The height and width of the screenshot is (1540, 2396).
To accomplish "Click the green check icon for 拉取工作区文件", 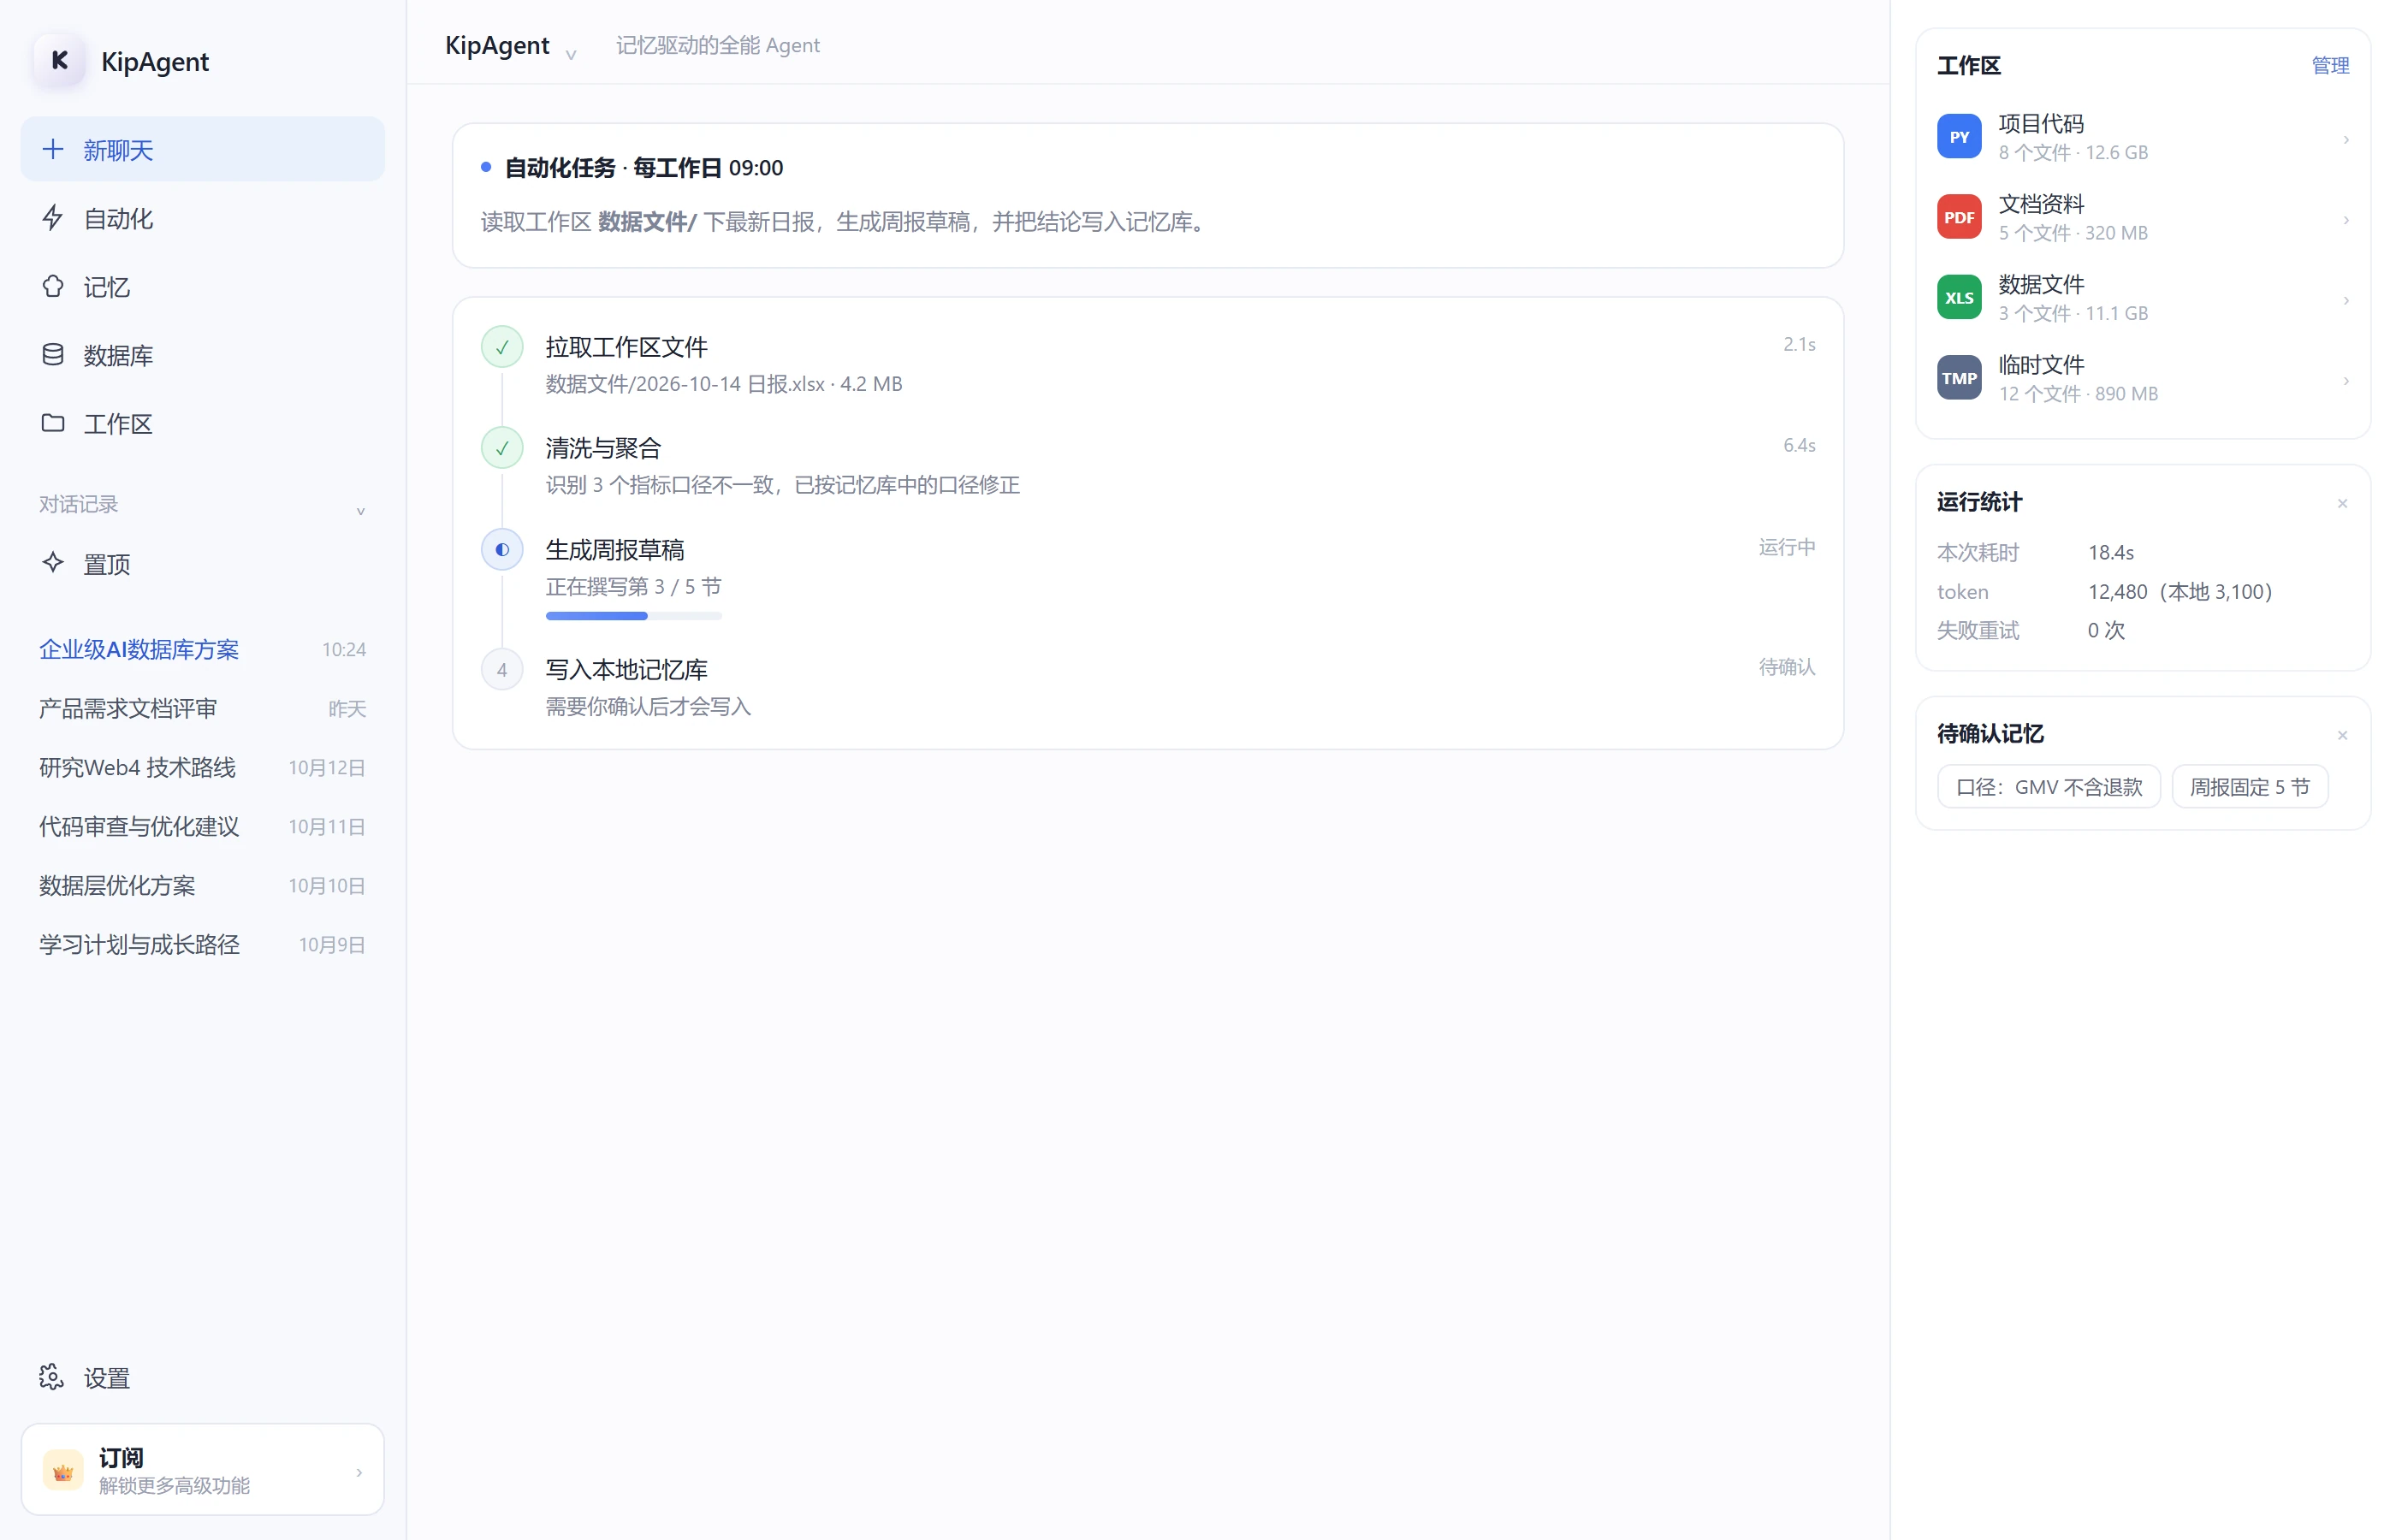I will 502,347.
